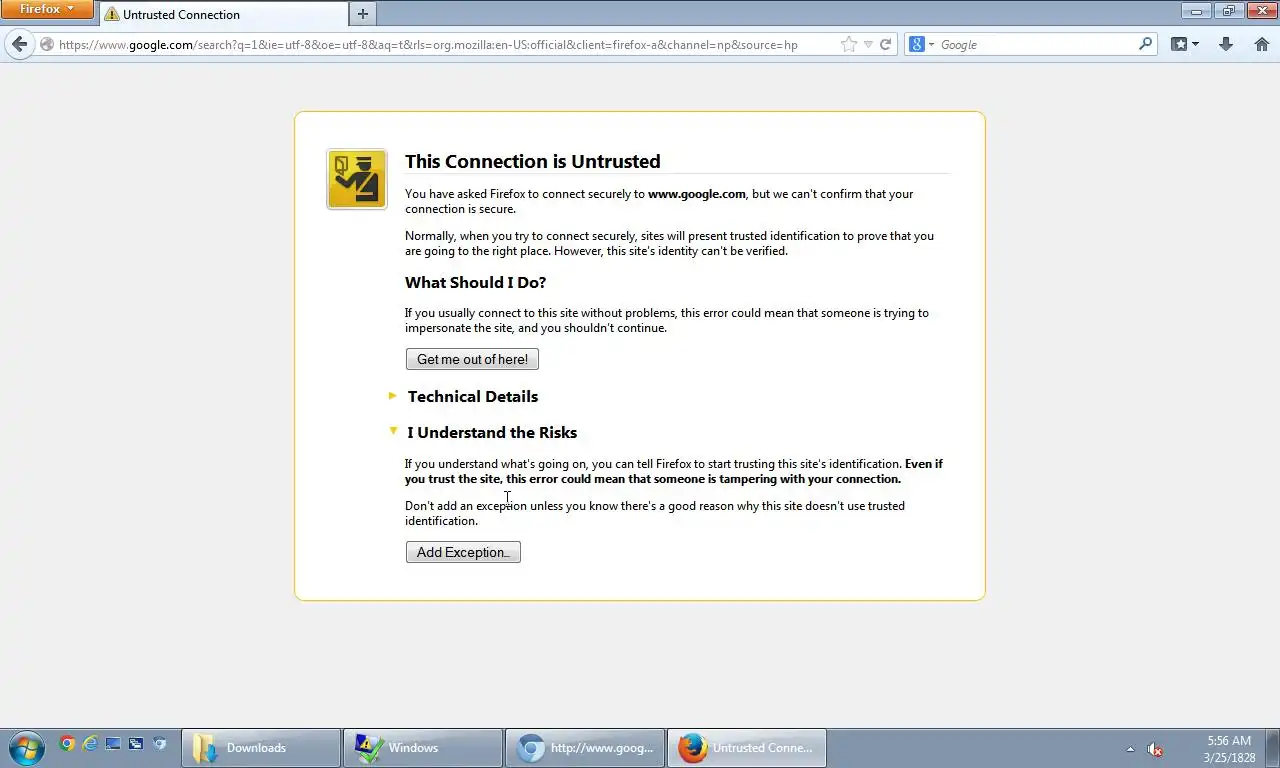This screenshot has height=768, width=1280.
Task: Restore down the Firefox window
Action: click(x=1228, y=10)
